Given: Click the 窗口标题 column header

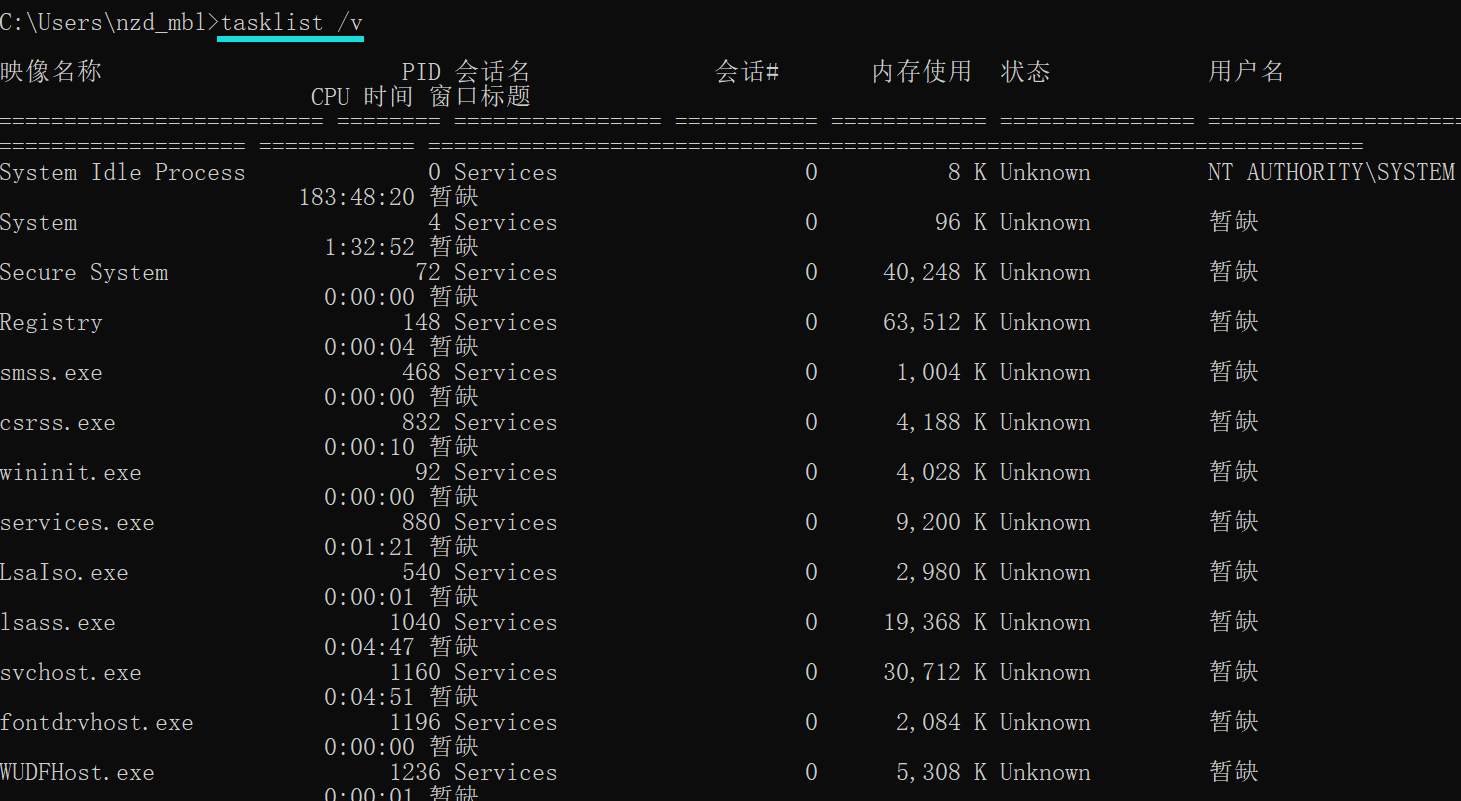Looking at the screenshot, I should tap(480, 97).
